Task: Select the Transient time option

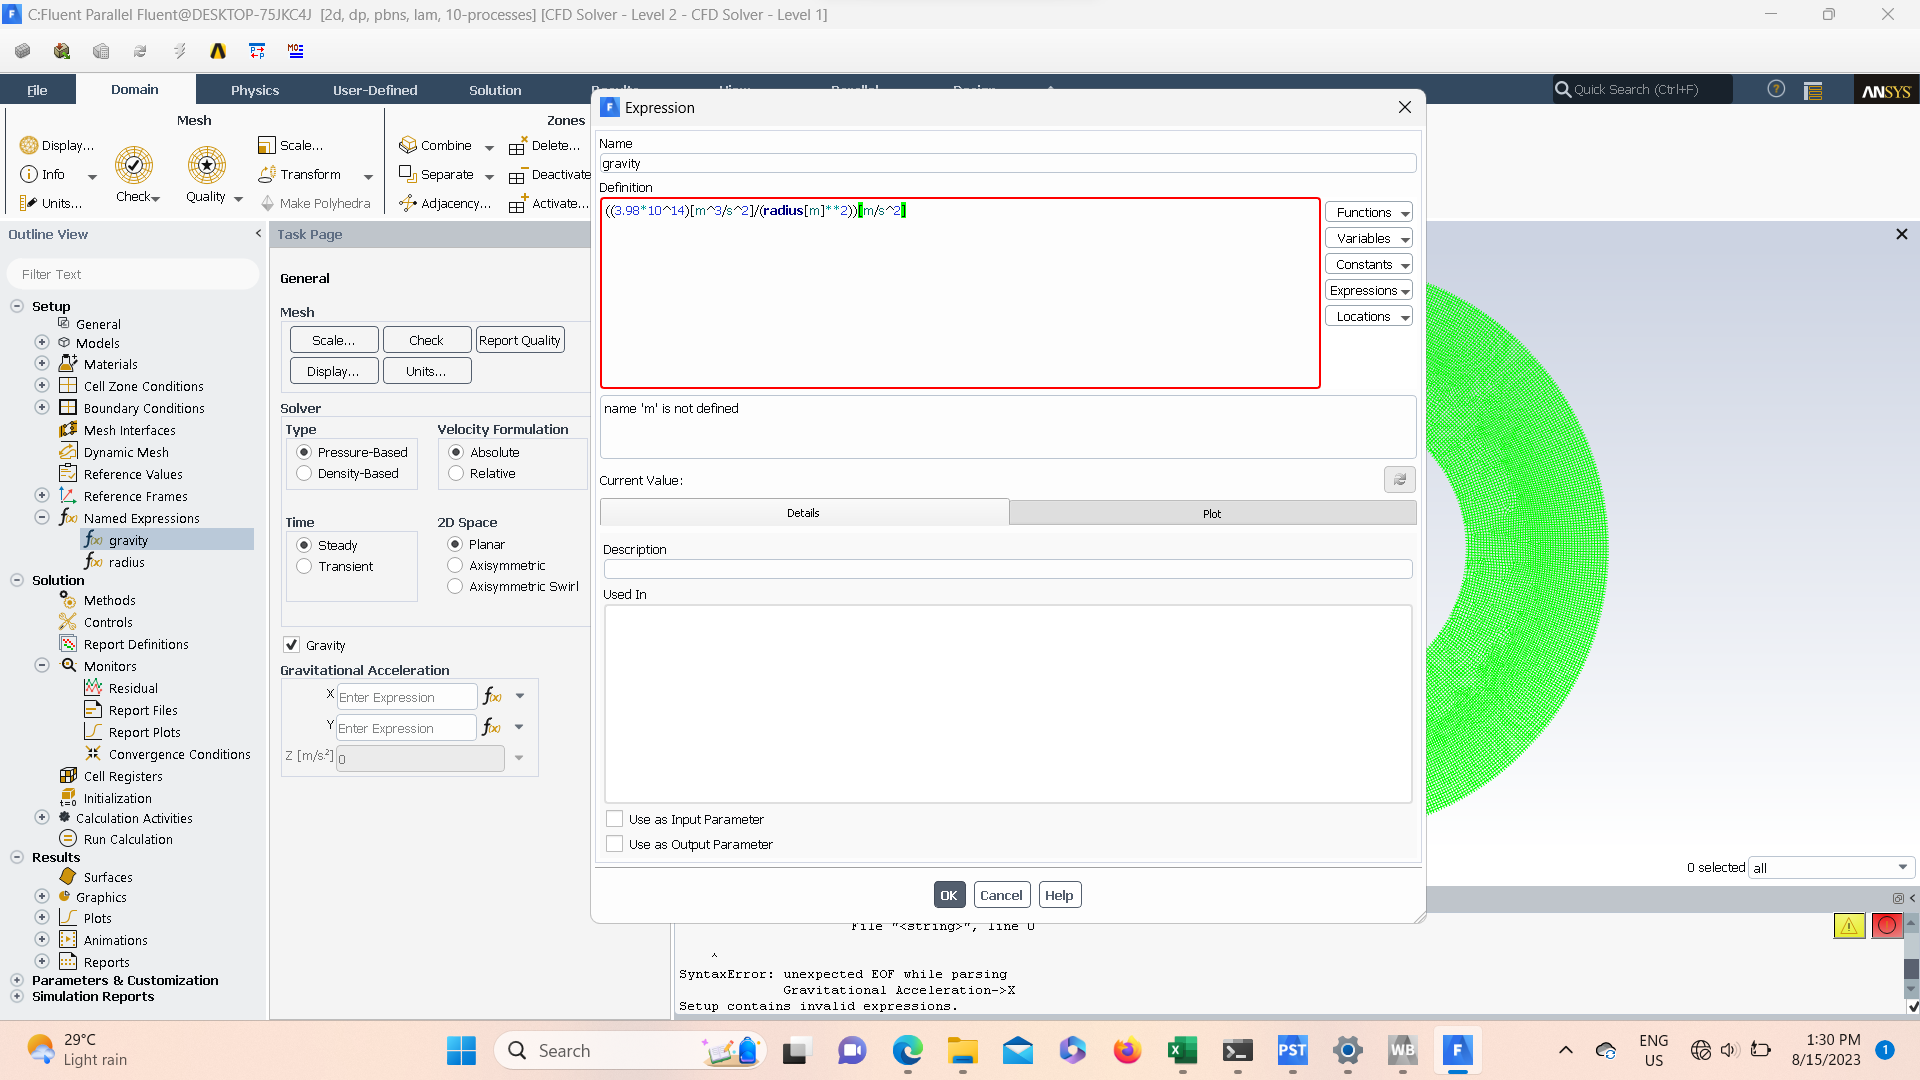Action: click(305, 566)
